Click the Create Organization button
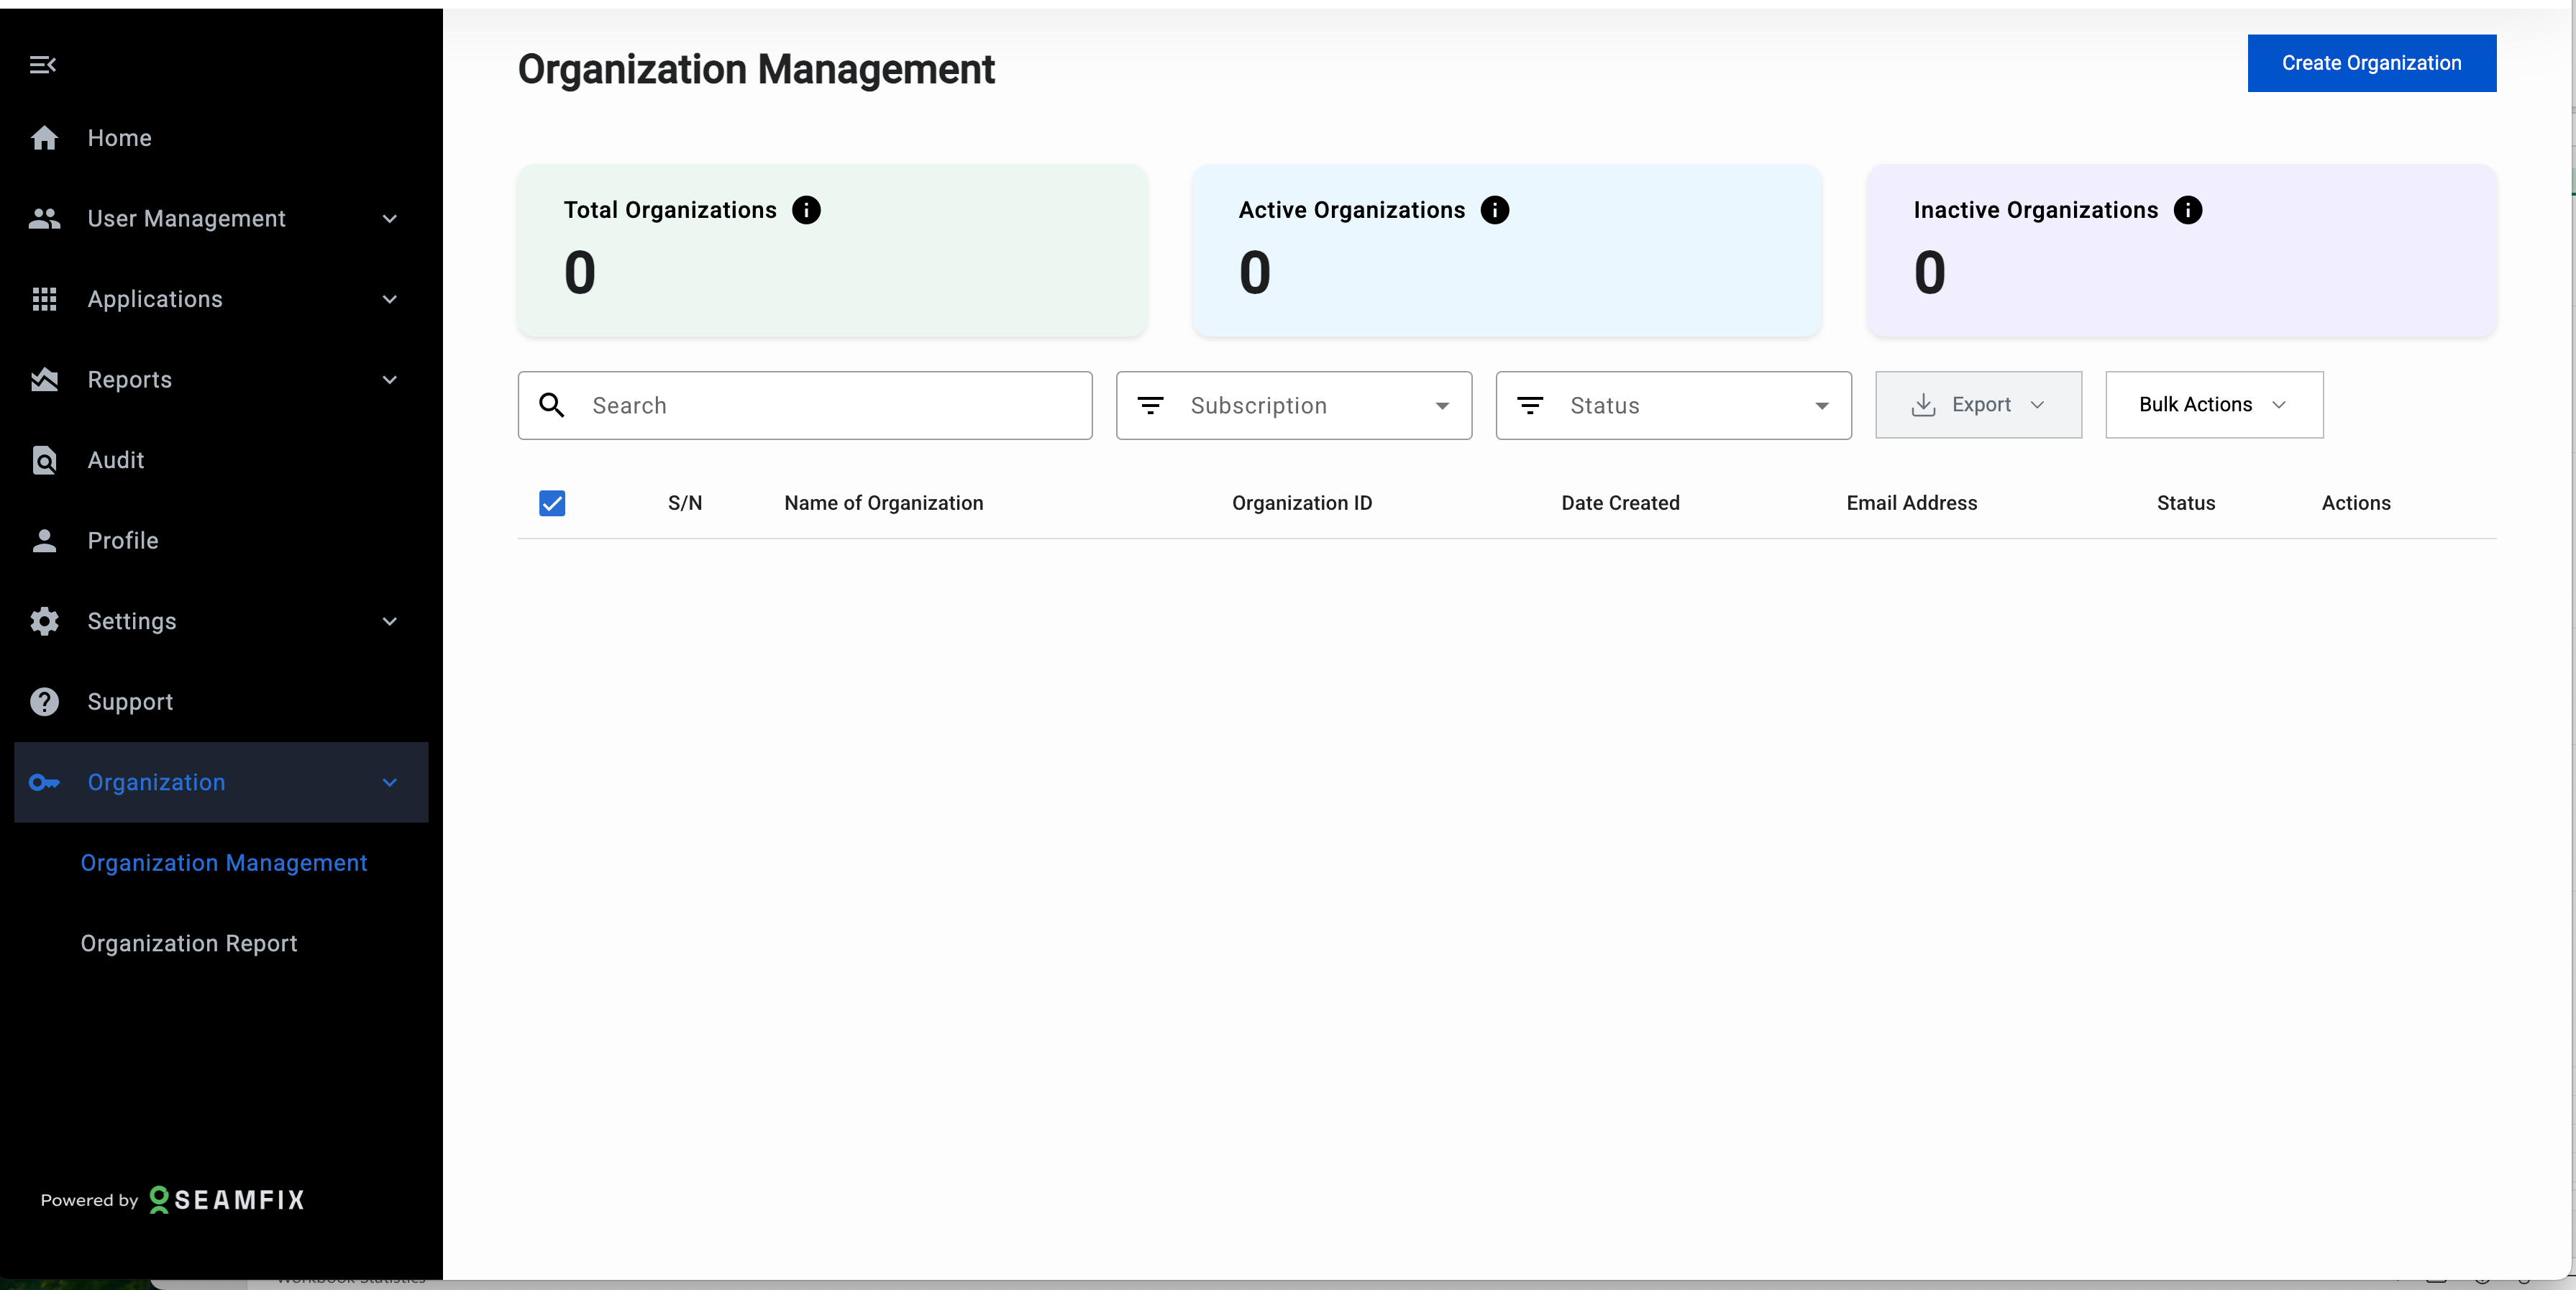Image resolution: width=2576 pixels, height=1290 pixels. click(2370, 63)
